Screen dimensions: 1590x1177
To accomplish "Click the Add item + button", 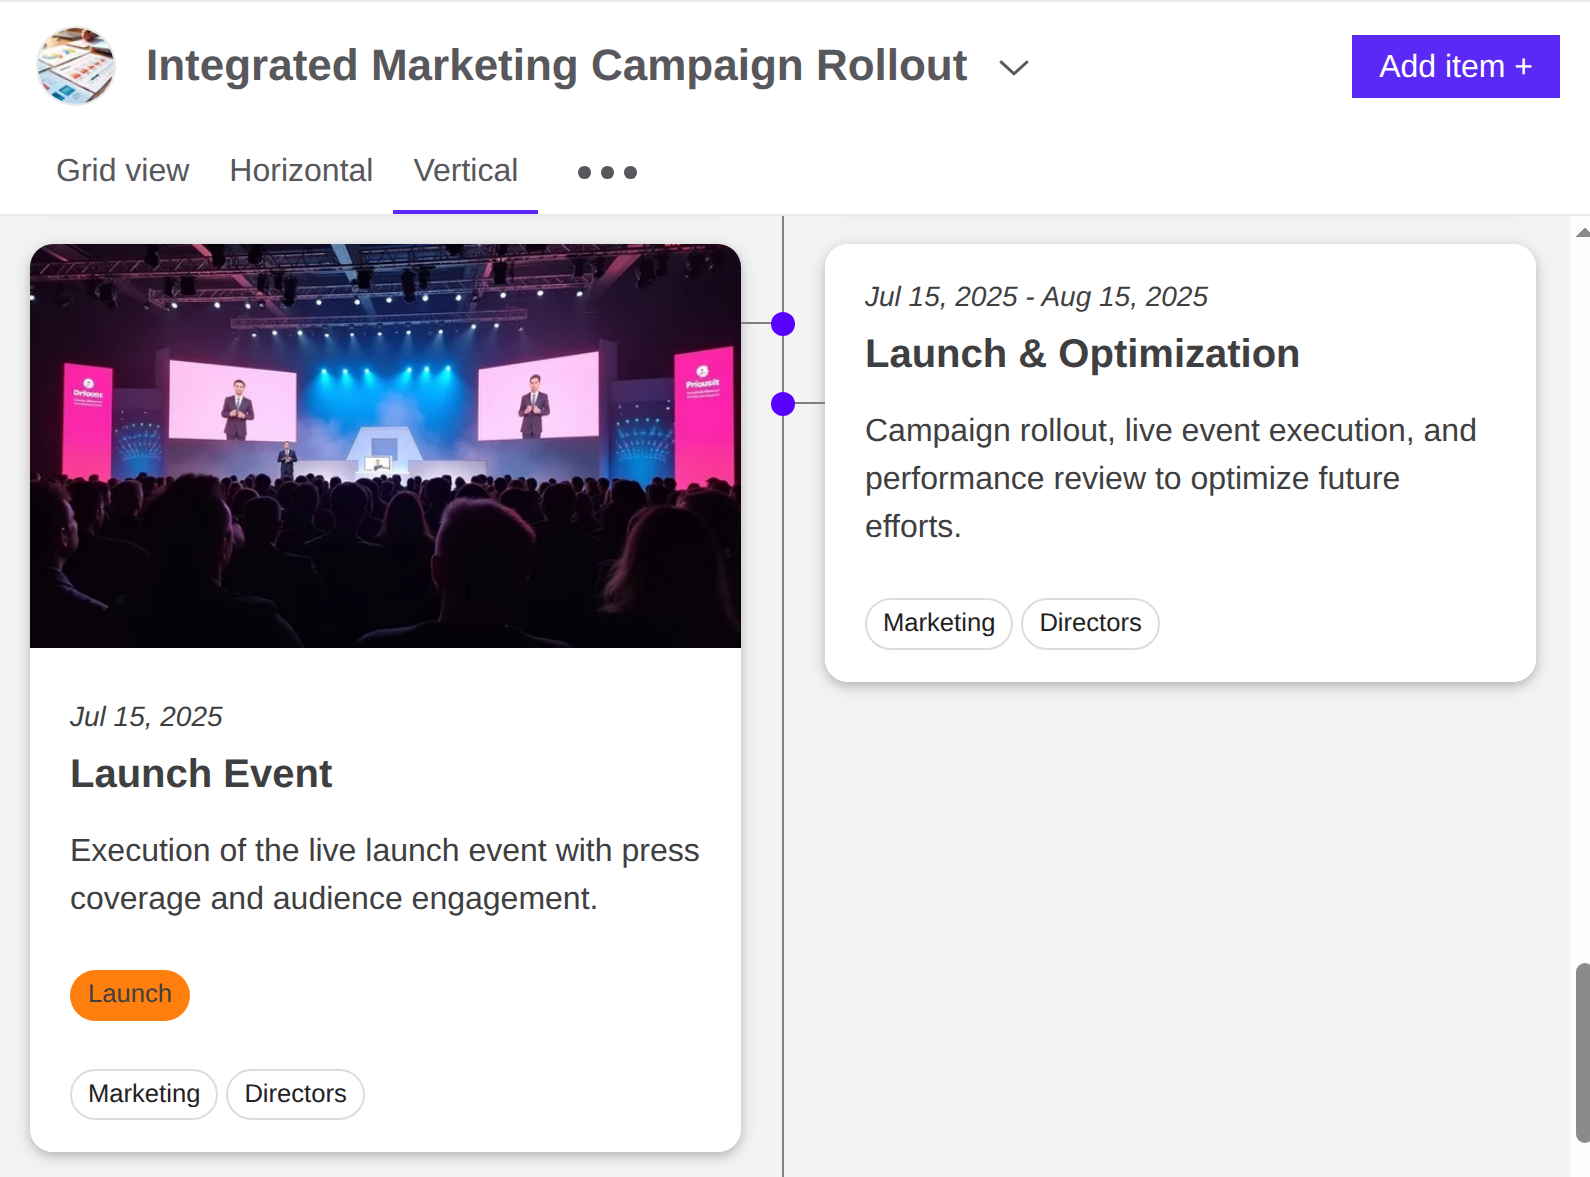I will tap(1454, 66).
